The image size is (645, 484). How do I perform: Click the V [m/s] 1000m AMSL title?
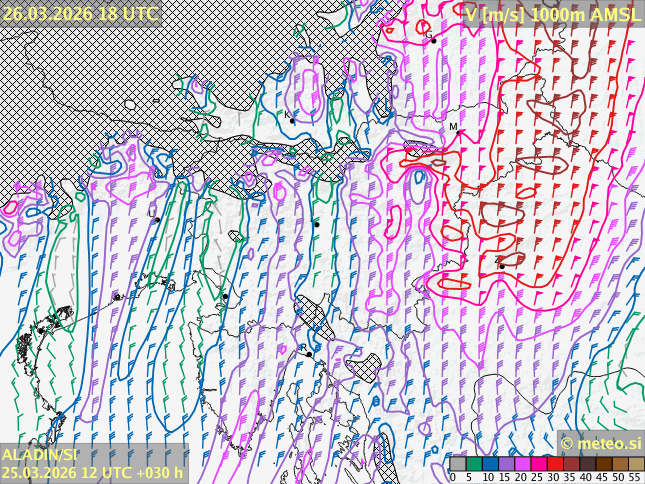pos(552,14)
